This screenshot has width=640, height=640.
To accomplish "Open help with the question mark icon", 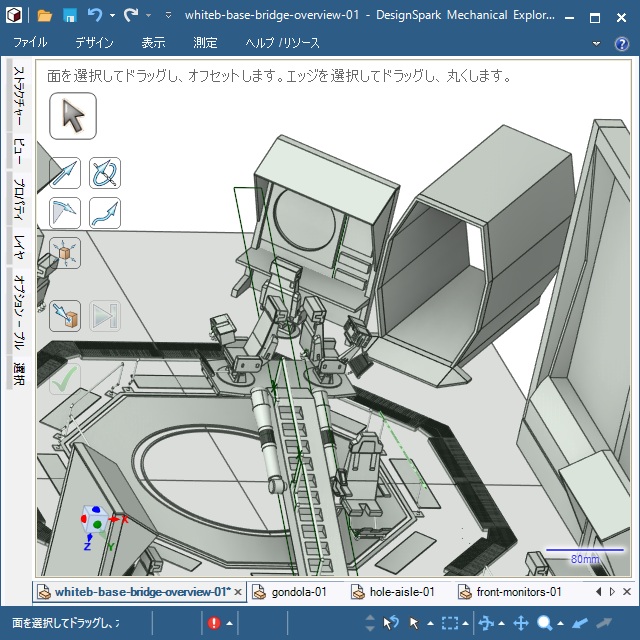I will click(622, 43).
